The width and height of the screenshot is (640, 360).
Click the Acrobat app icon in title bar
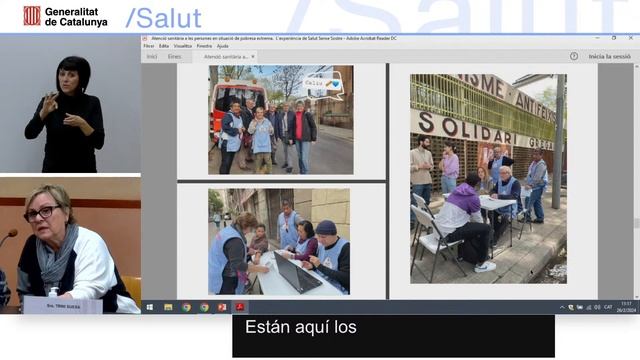click(145, 38)
